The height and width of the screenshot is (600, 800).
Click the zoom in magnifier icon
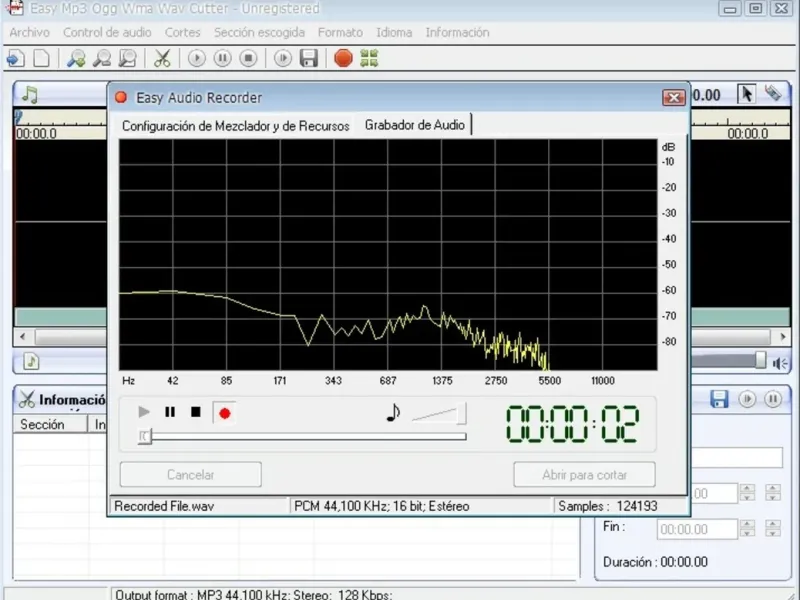coord(76,58)
